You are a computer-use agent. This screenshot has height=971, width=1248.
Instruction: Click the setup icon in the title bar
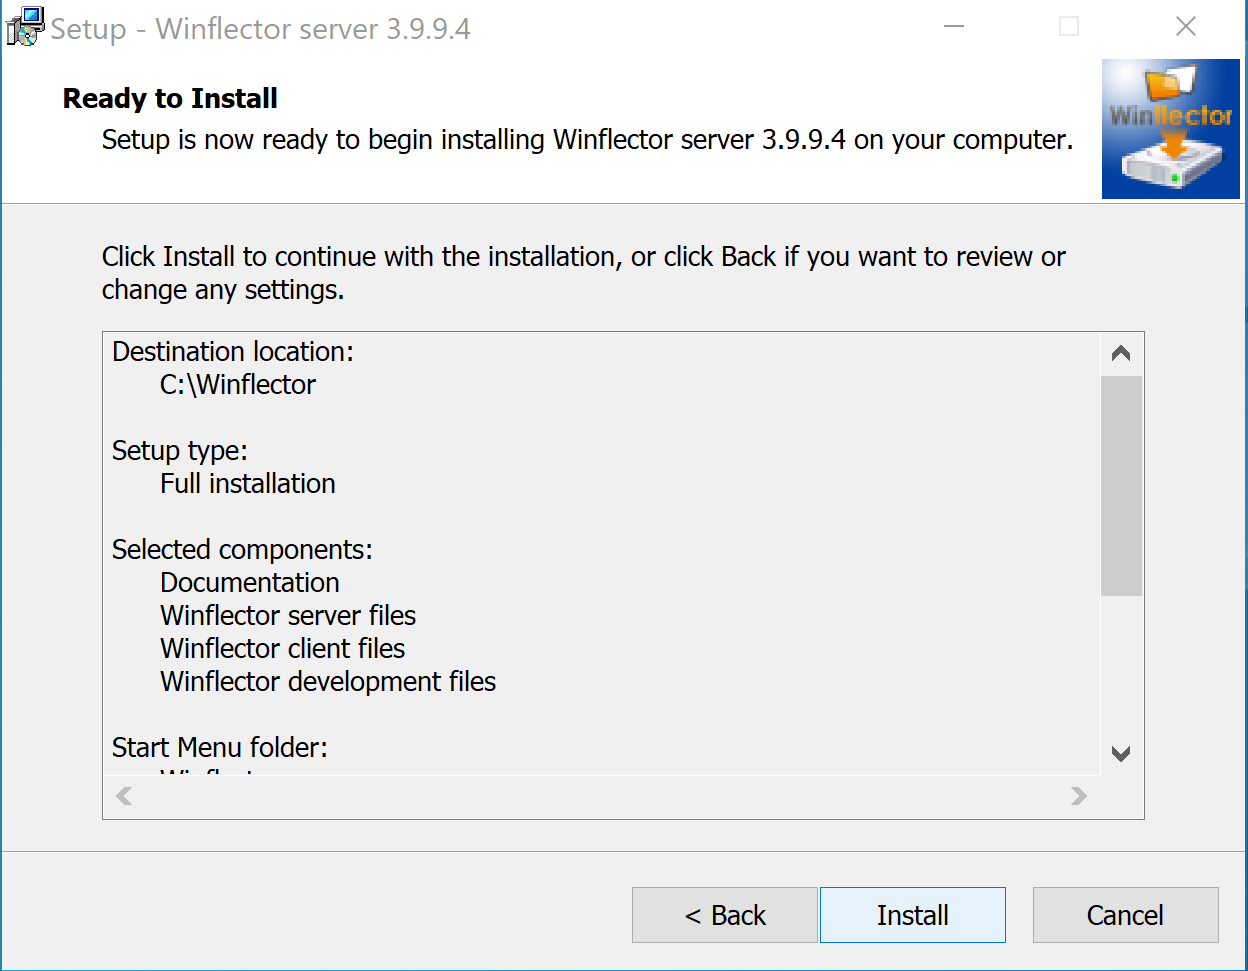coord(24,27)
